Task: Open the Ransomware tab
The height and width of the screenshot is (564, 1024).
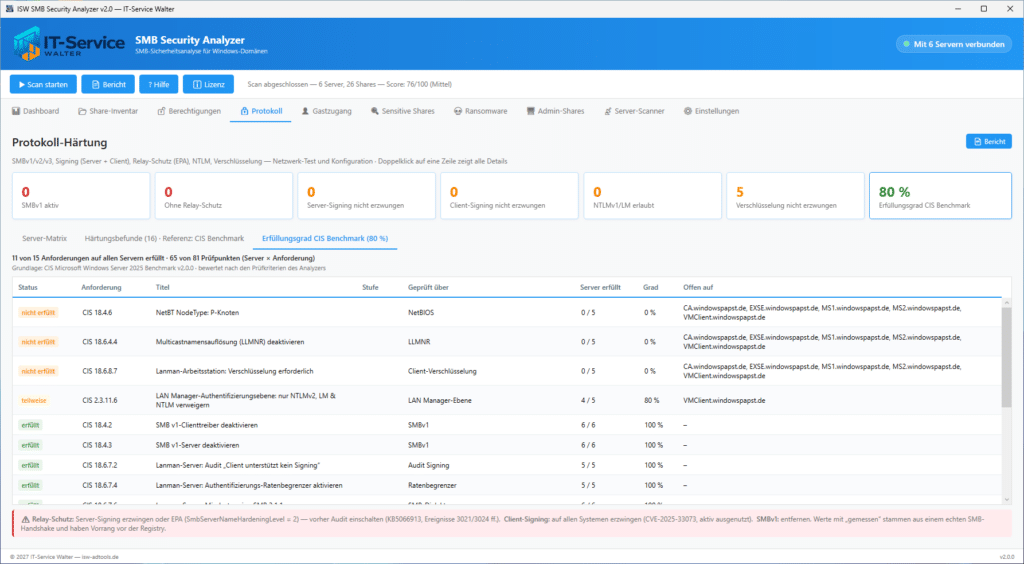Action: [481, 111]
